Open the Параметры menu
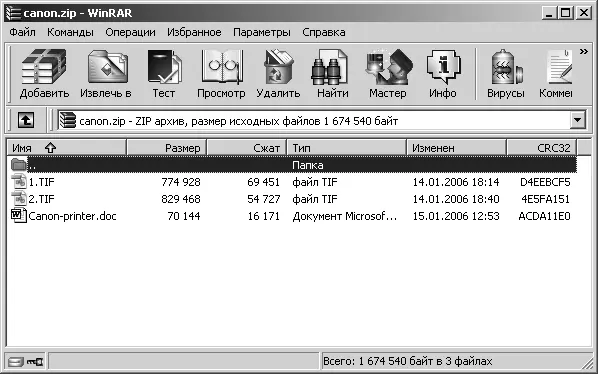The image size is (598, 374). pos(262,32)
